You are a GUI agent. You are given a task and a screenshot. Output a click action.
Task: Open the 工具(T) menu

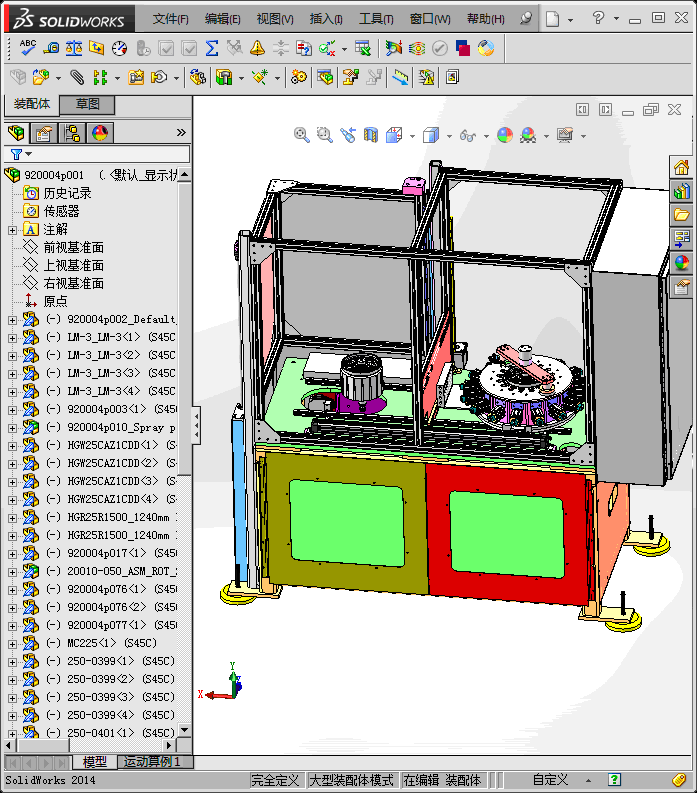coord(376,19)
